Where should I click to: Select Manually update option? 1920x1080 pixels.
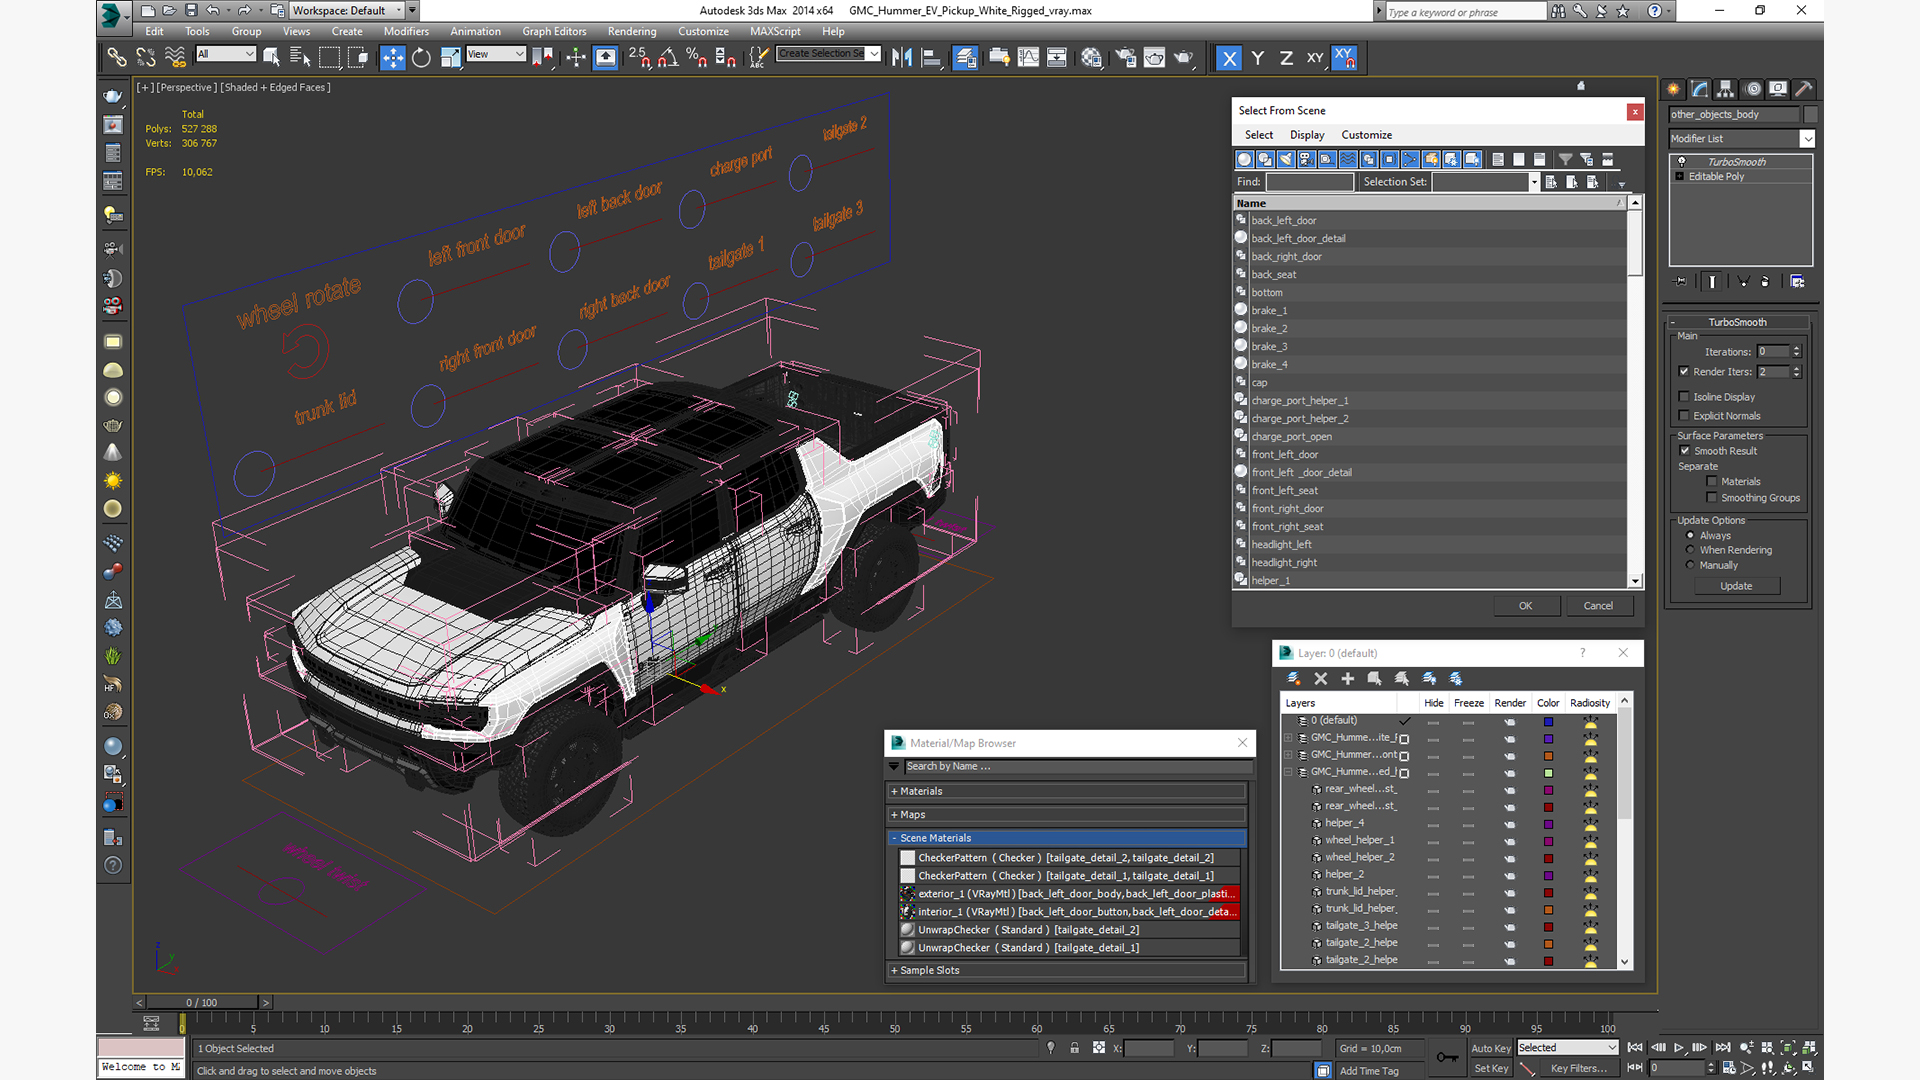pyautogui.click(x=1691, y=565)
